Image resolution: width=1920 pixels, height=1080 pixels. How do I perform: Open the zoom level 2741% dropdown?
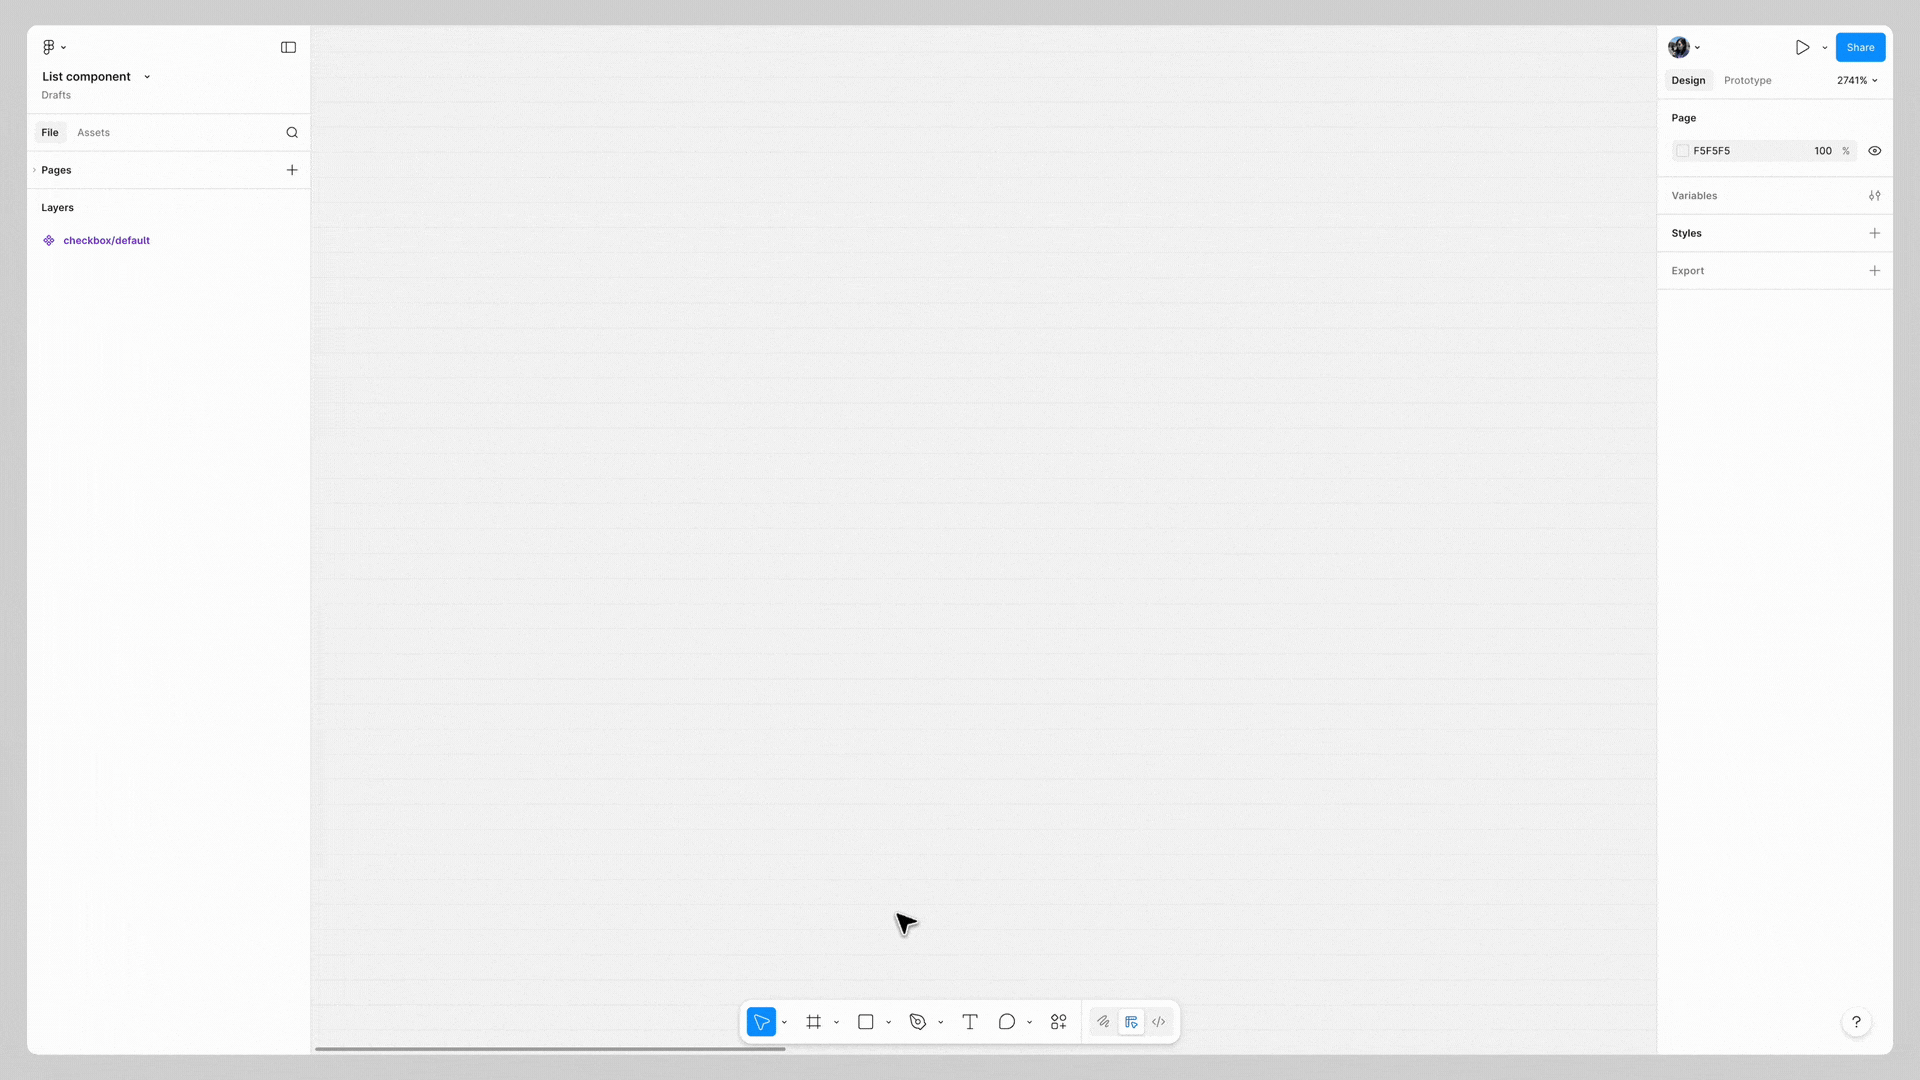tap(1857, 80)
